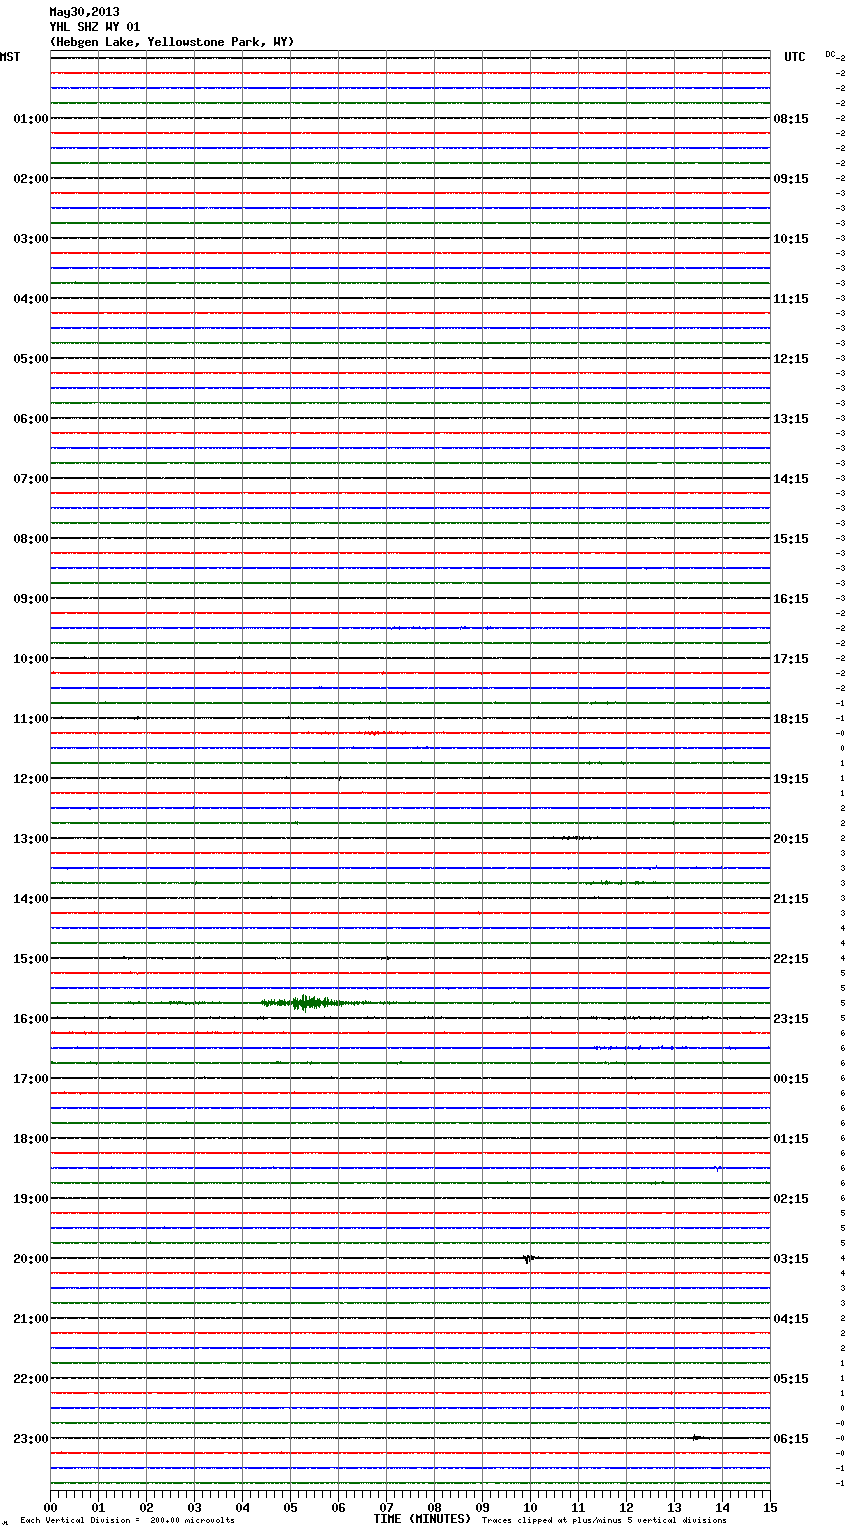Screen dimensions: 850x1534
Task: Select the 05:00 MST time label
Action: pyautogui.click(x=31, y=359)
